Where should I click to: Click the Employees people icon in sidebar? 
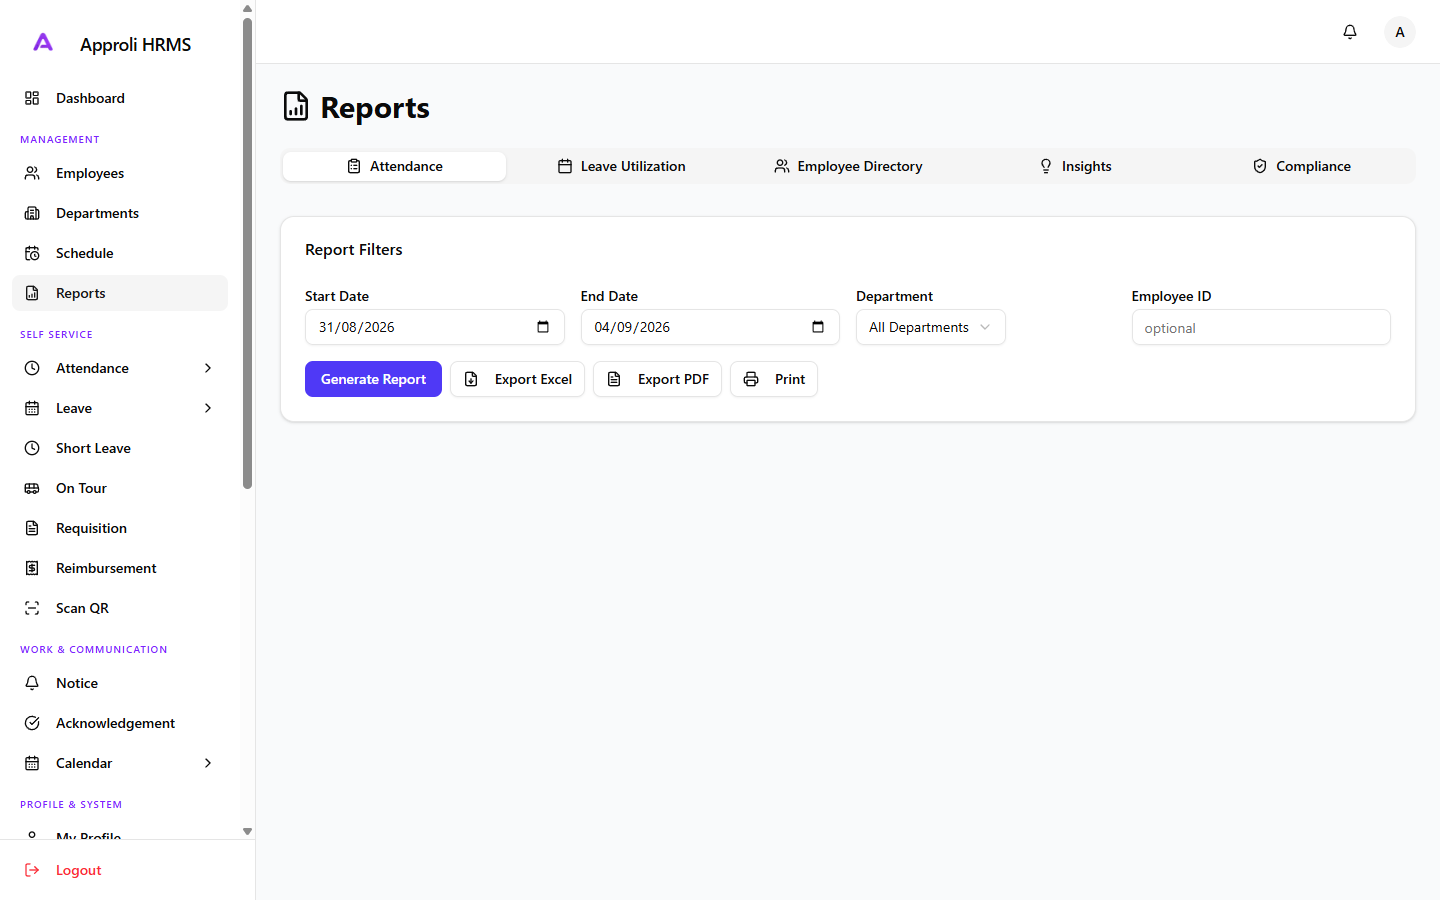(x=32, y=173)
